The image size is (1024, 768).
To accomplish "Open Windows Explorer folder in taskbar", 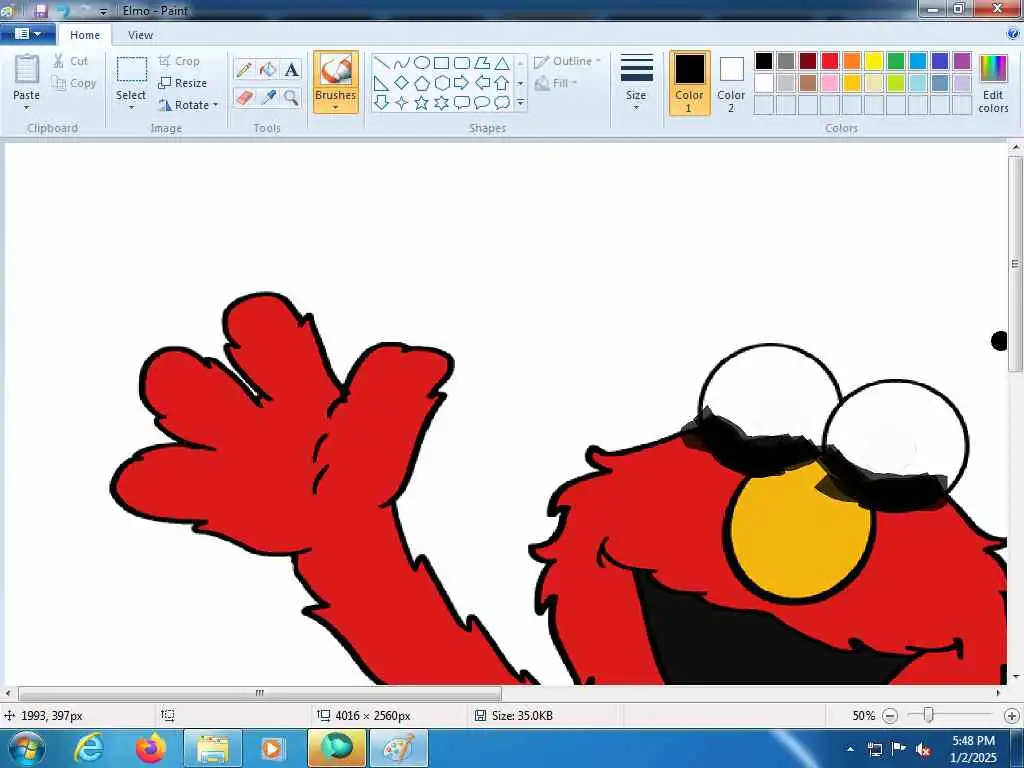I will pos(212,748).
